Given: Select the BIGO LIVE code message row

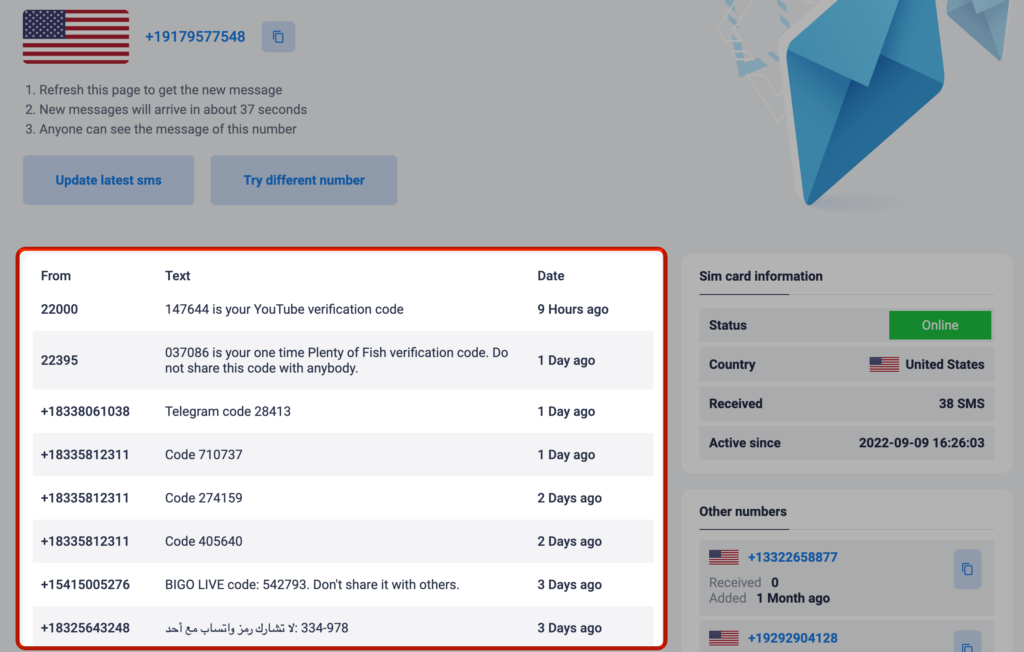Looking at the screenshot, I should click(343, 585).
